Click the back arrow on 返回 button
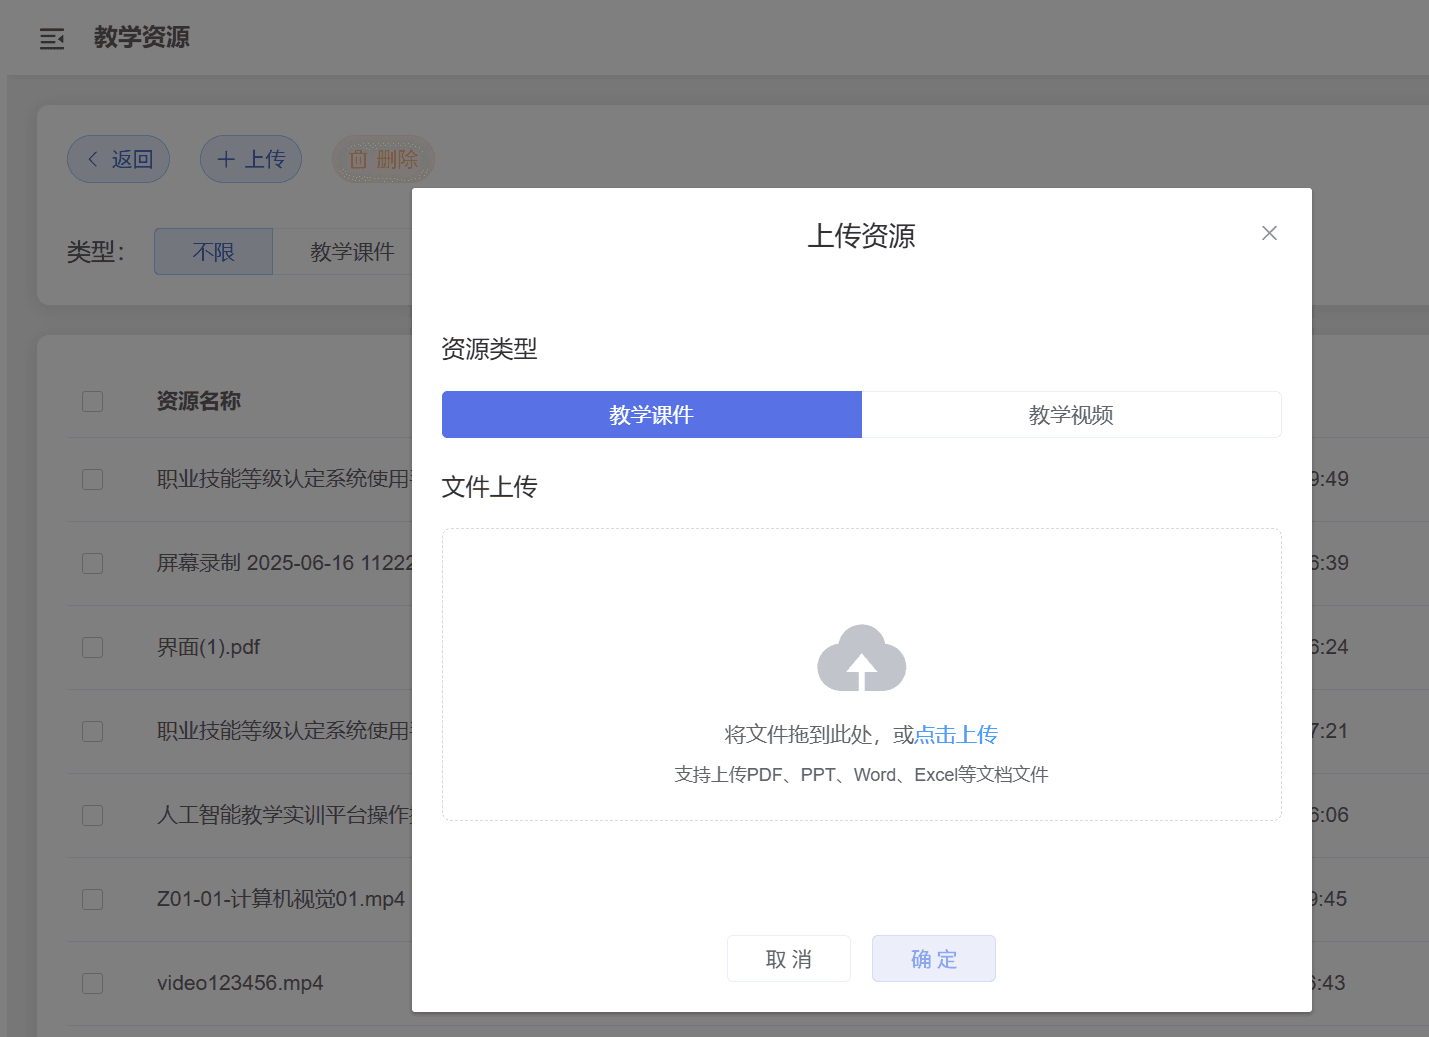 93,159
